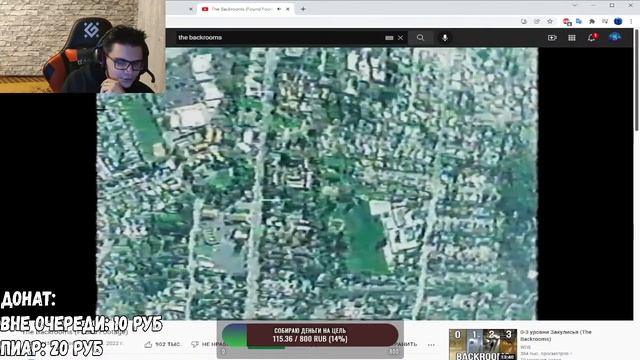Open the three-dot more actions under the video
Image resolution: width=640 pixels, height=360 pixels.
pos(431,345)
